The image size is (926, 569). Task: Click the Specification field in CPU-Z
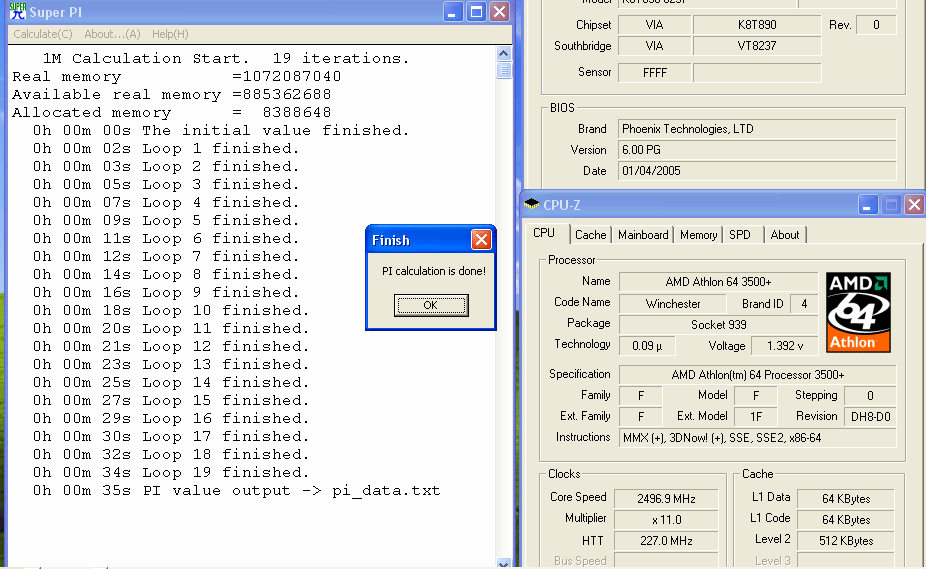coord(758,375)
